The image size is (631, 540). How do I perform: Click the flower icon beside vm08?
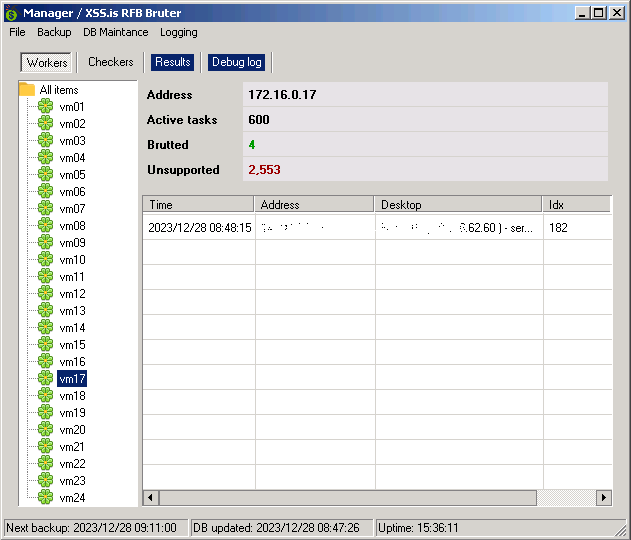click(x=45, y=225)
